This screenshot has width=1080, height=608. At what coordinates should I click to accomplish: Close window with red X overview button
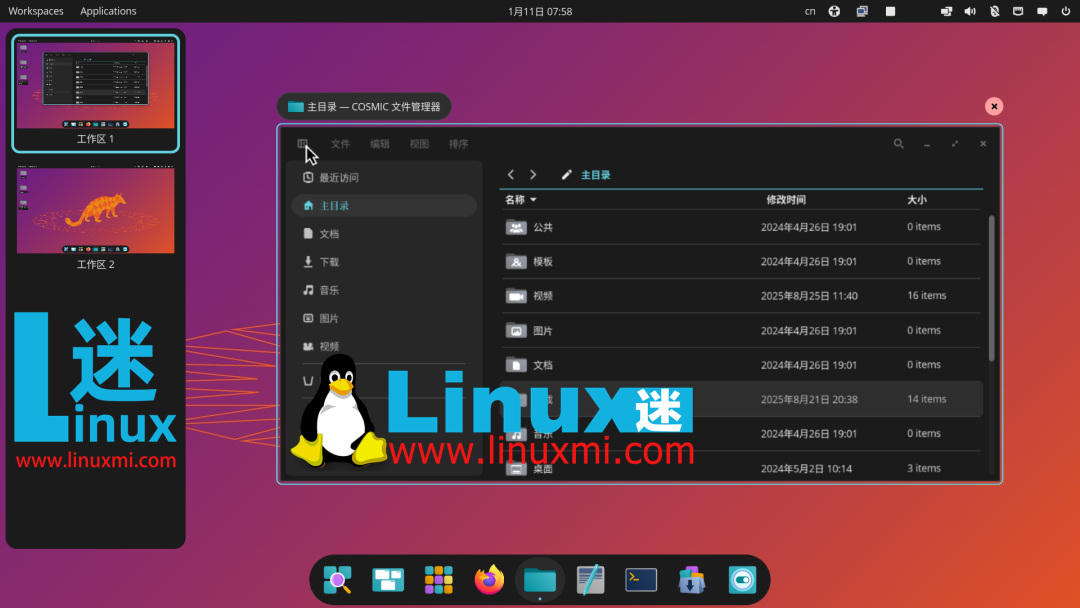point(994,106)
